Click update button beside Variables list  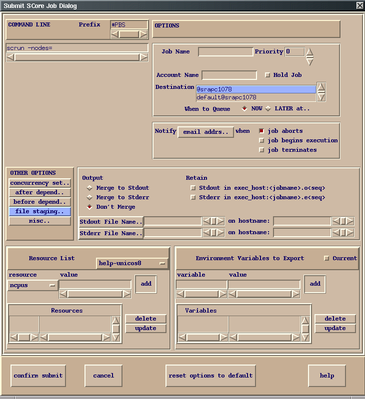point(335,328)
